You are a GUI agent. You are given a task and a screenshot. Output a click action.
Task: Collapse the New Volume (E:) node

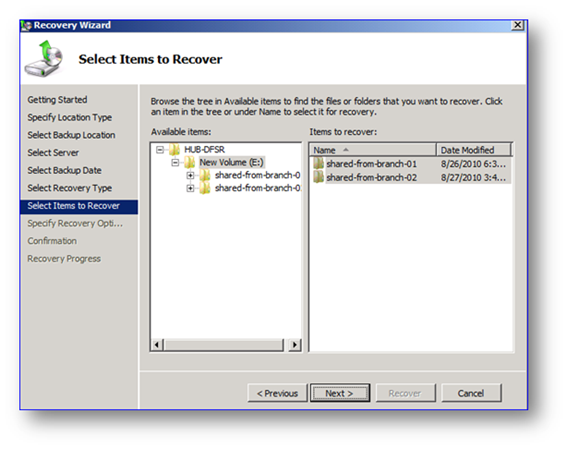[x=175, y=162]
